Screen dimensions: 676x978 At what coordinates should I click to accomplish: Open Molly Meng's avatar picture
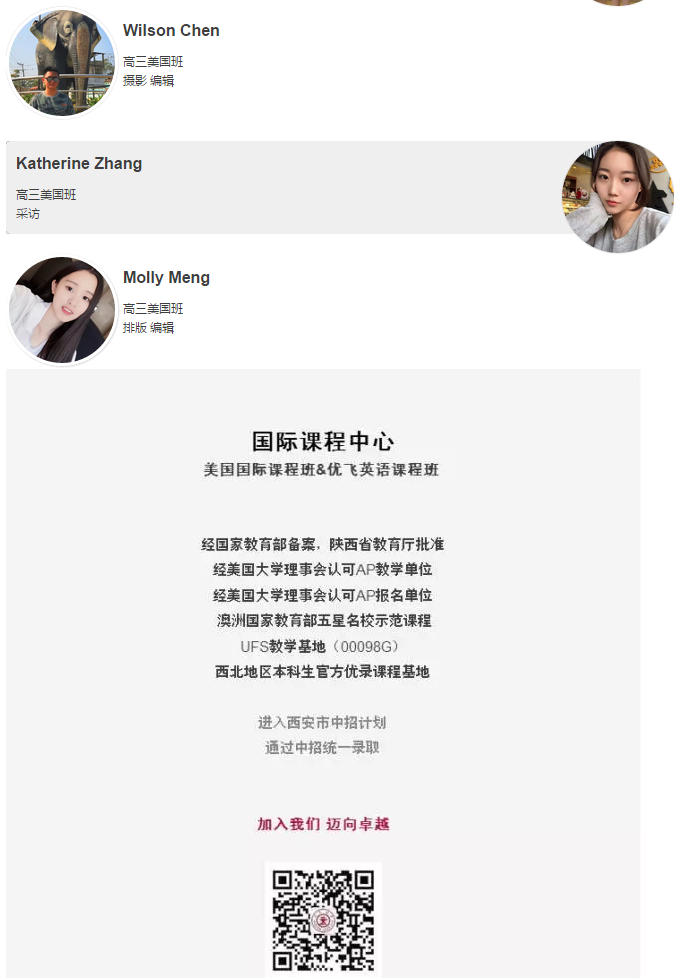tap(62, 310)
